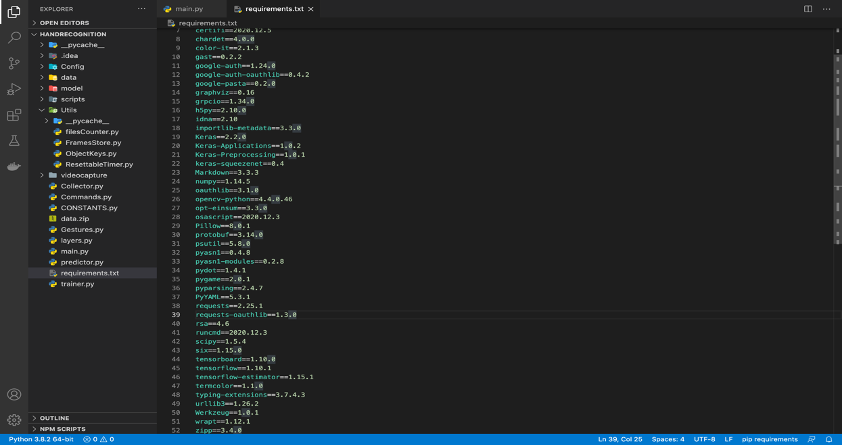Image resolution: width=843 pixels, height=445 pixels.
Task: Open CONSTANTS.py file
Action: click(92, 207)
